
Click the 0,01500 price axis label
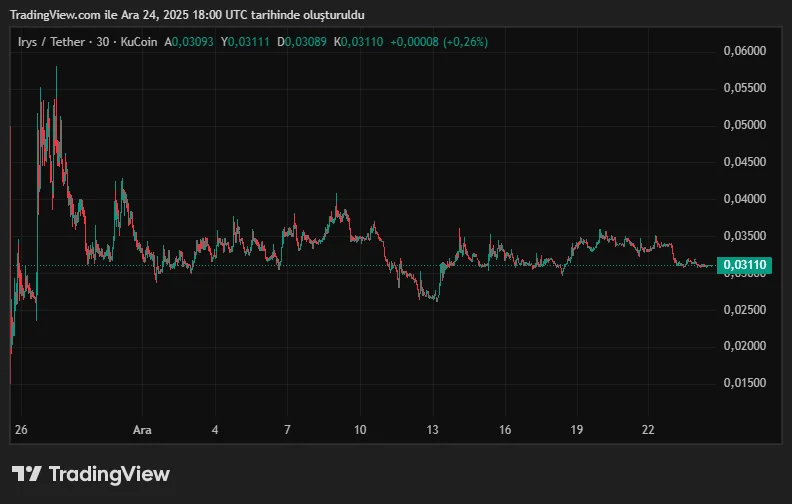click(x=744, y=383)
